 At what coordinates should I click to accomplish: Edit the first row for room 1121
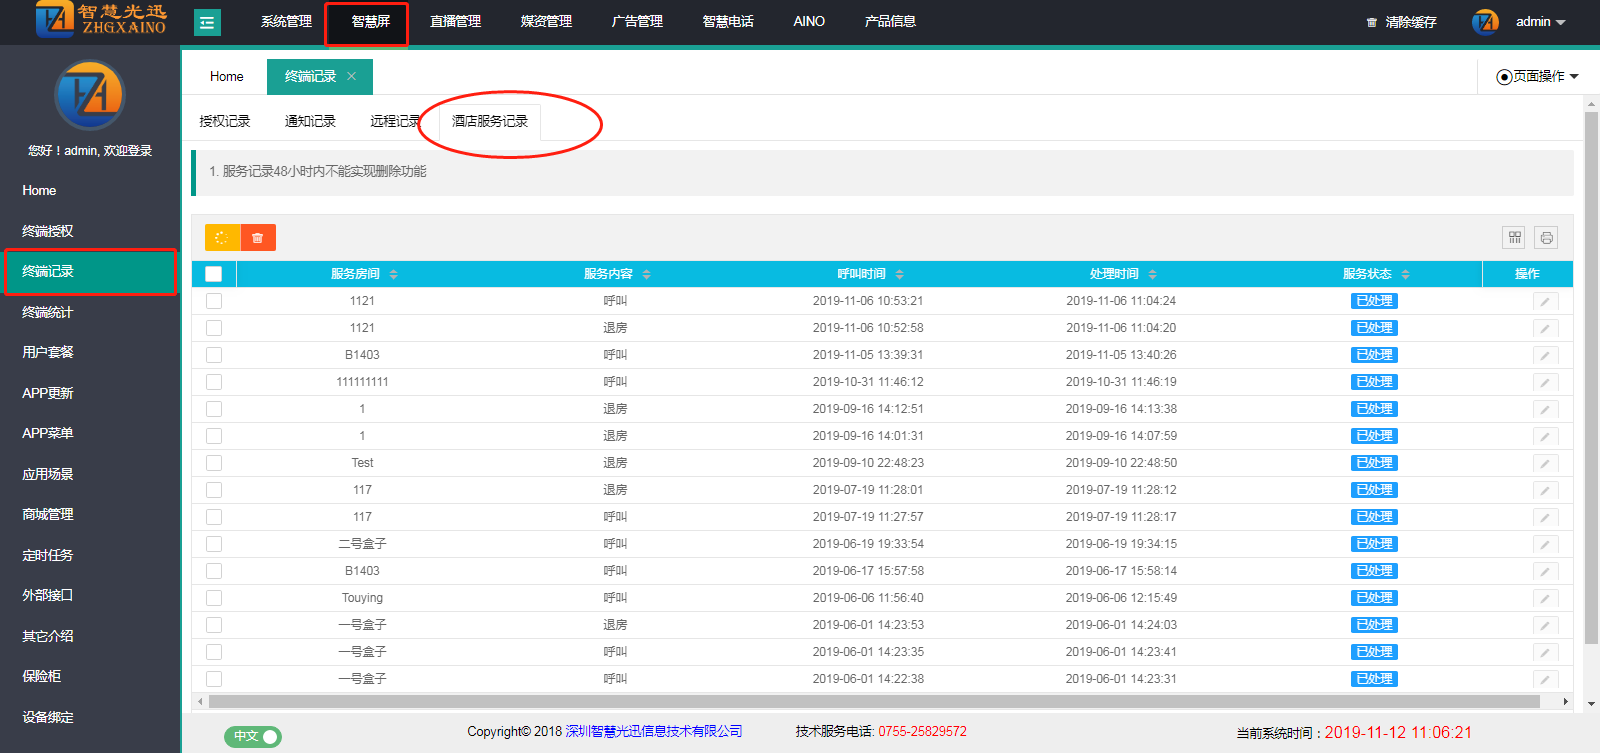point(1545,301)
